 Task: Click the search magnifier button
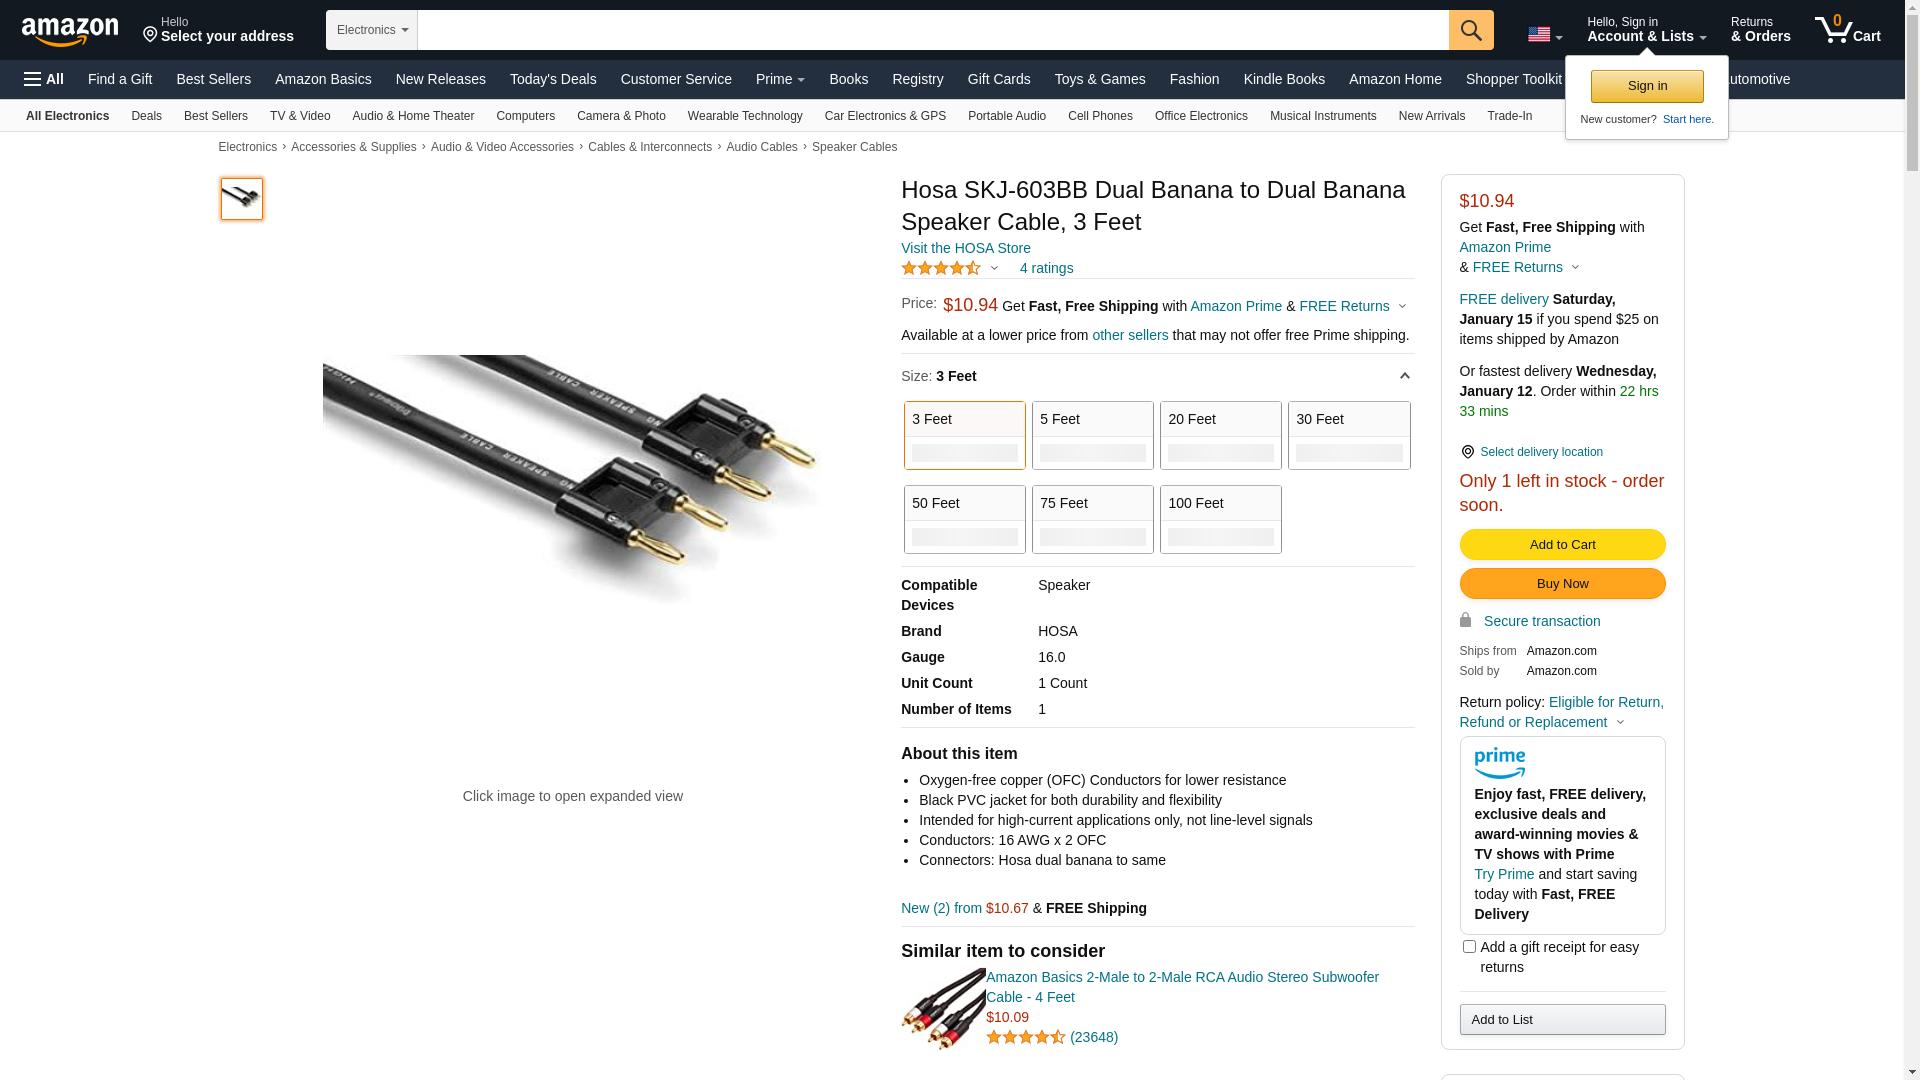click(x=1471, y=30)
